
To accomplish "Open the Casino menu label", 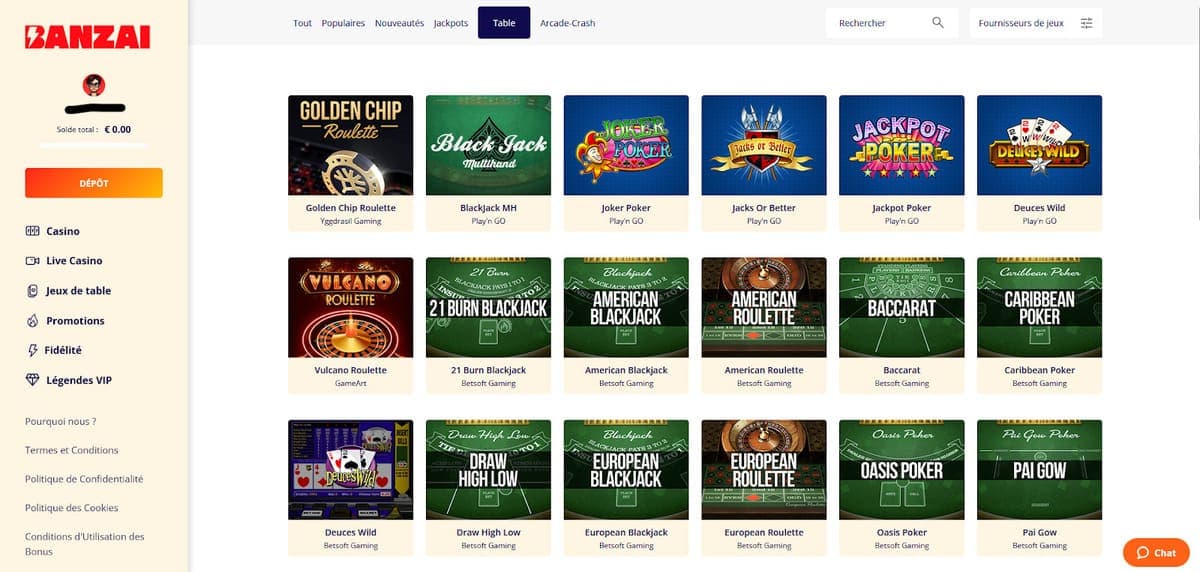I will [x=63, y=231].
